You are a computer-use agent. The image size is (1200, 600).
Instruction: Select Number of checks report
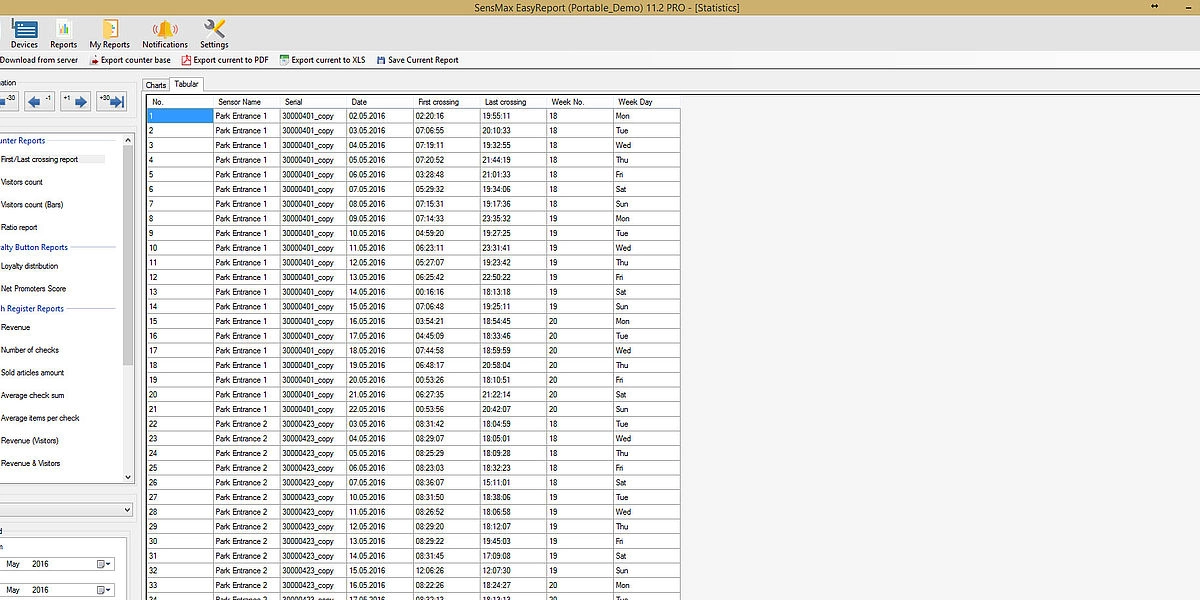tap(31, 350)
